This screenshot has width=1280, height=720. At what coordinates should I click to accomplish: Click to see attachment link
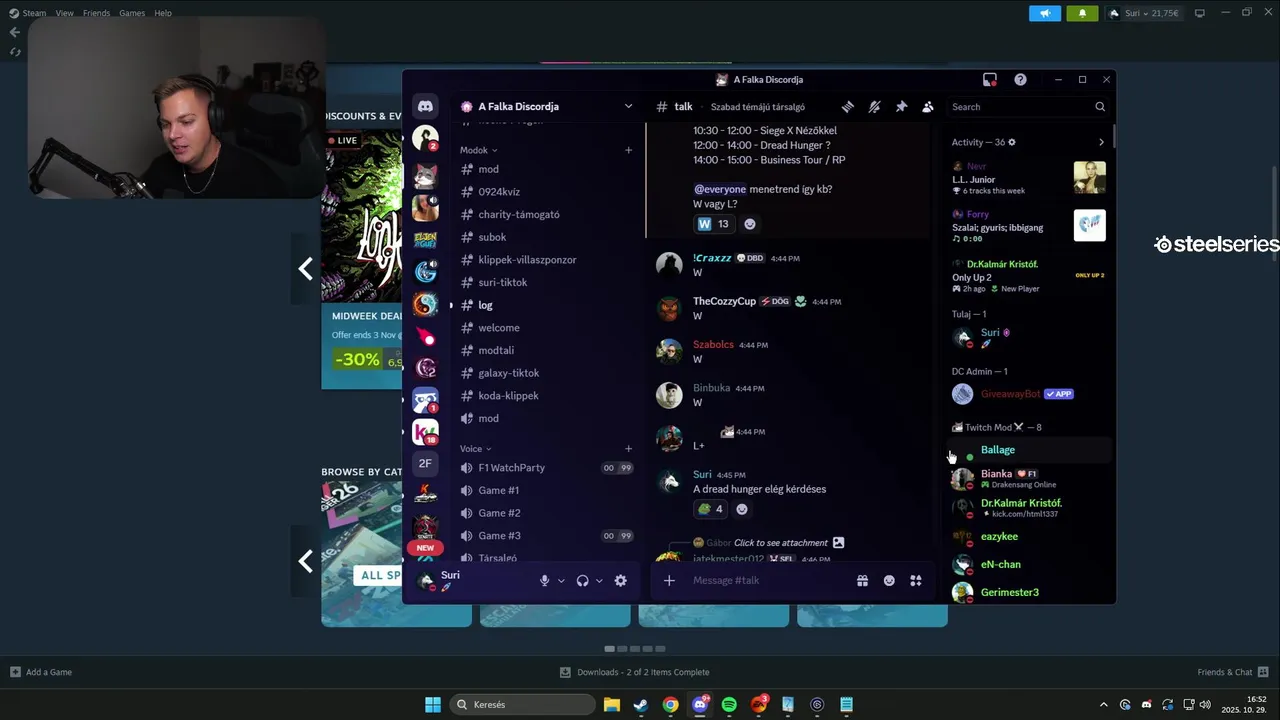coord(781,542)
